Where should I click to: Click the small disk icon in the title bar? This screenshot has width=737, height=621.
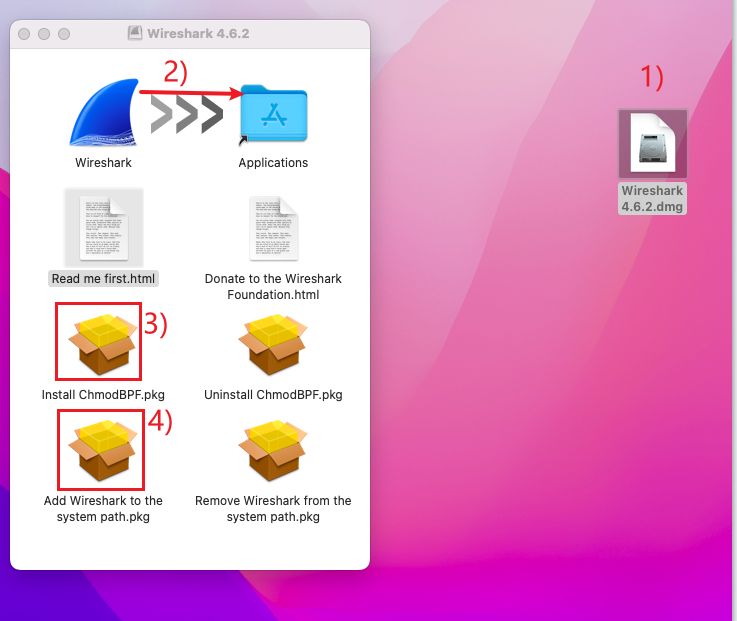coord(135,33)
